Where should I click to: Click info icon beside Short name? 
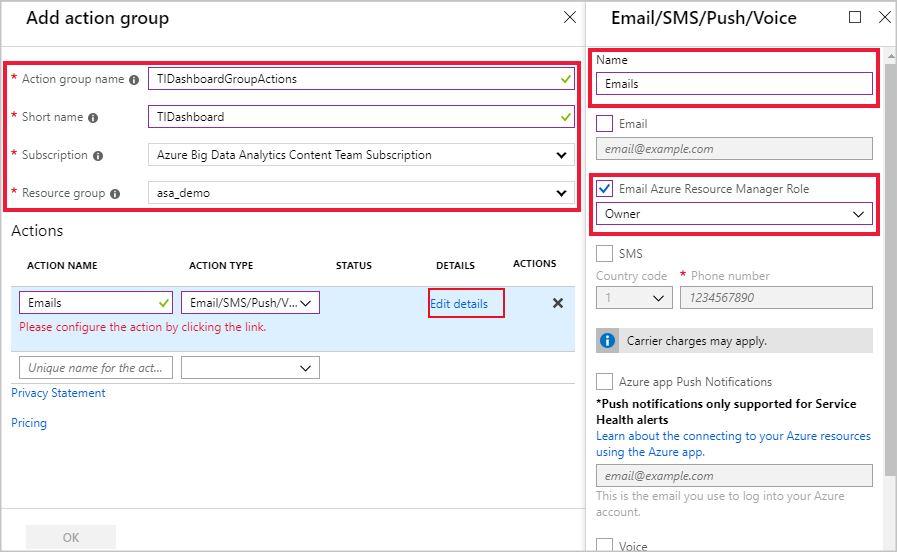point(93,118)
